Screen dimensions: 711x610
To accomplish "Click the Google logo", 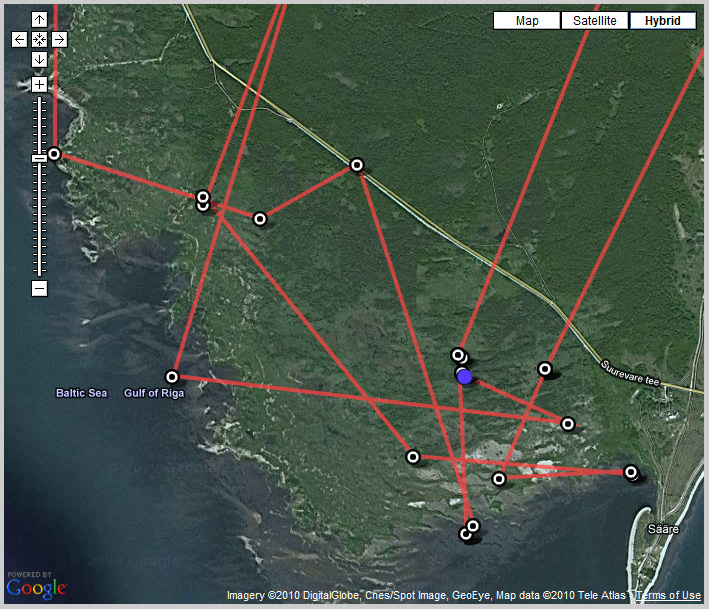I will pyautogui.click(x=36, y=587).
